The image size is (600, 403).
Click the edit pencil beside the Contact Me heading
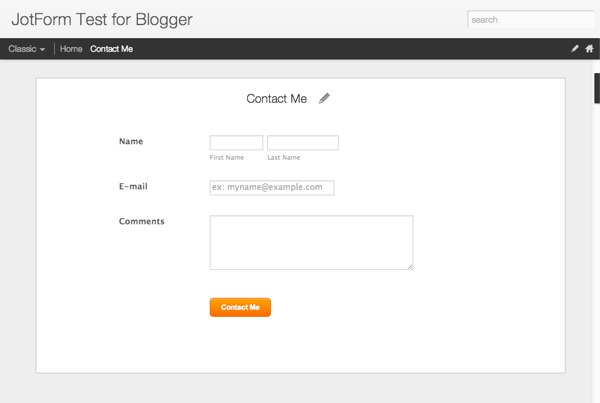point(324,98)
